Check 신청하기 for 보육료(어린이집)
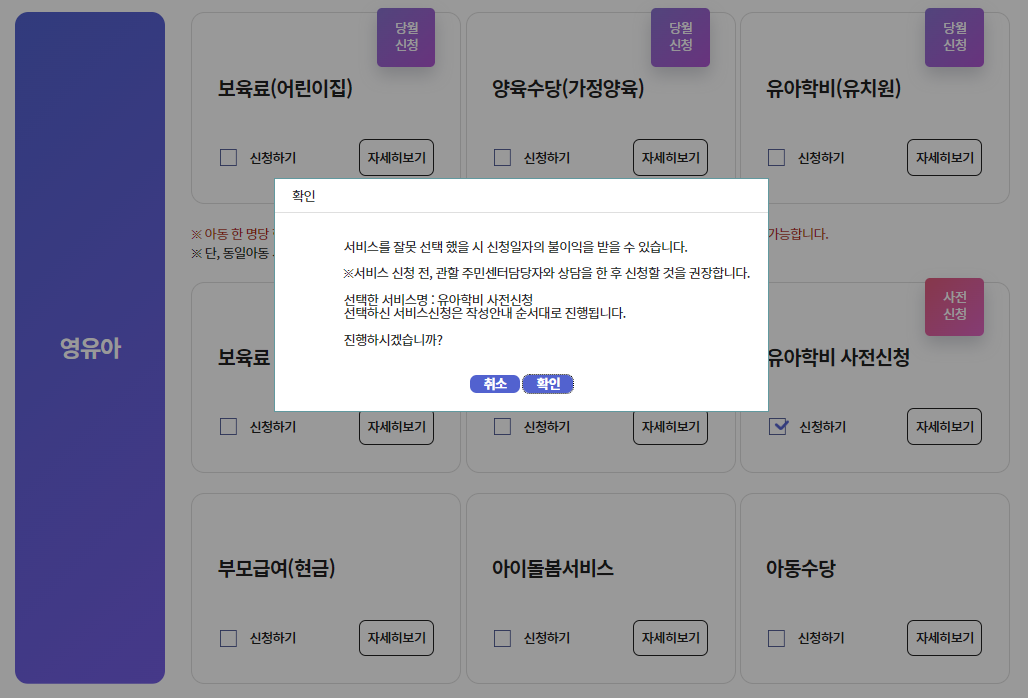The image size is (1028, 698). pyautogui.click(x=227, y=157)
